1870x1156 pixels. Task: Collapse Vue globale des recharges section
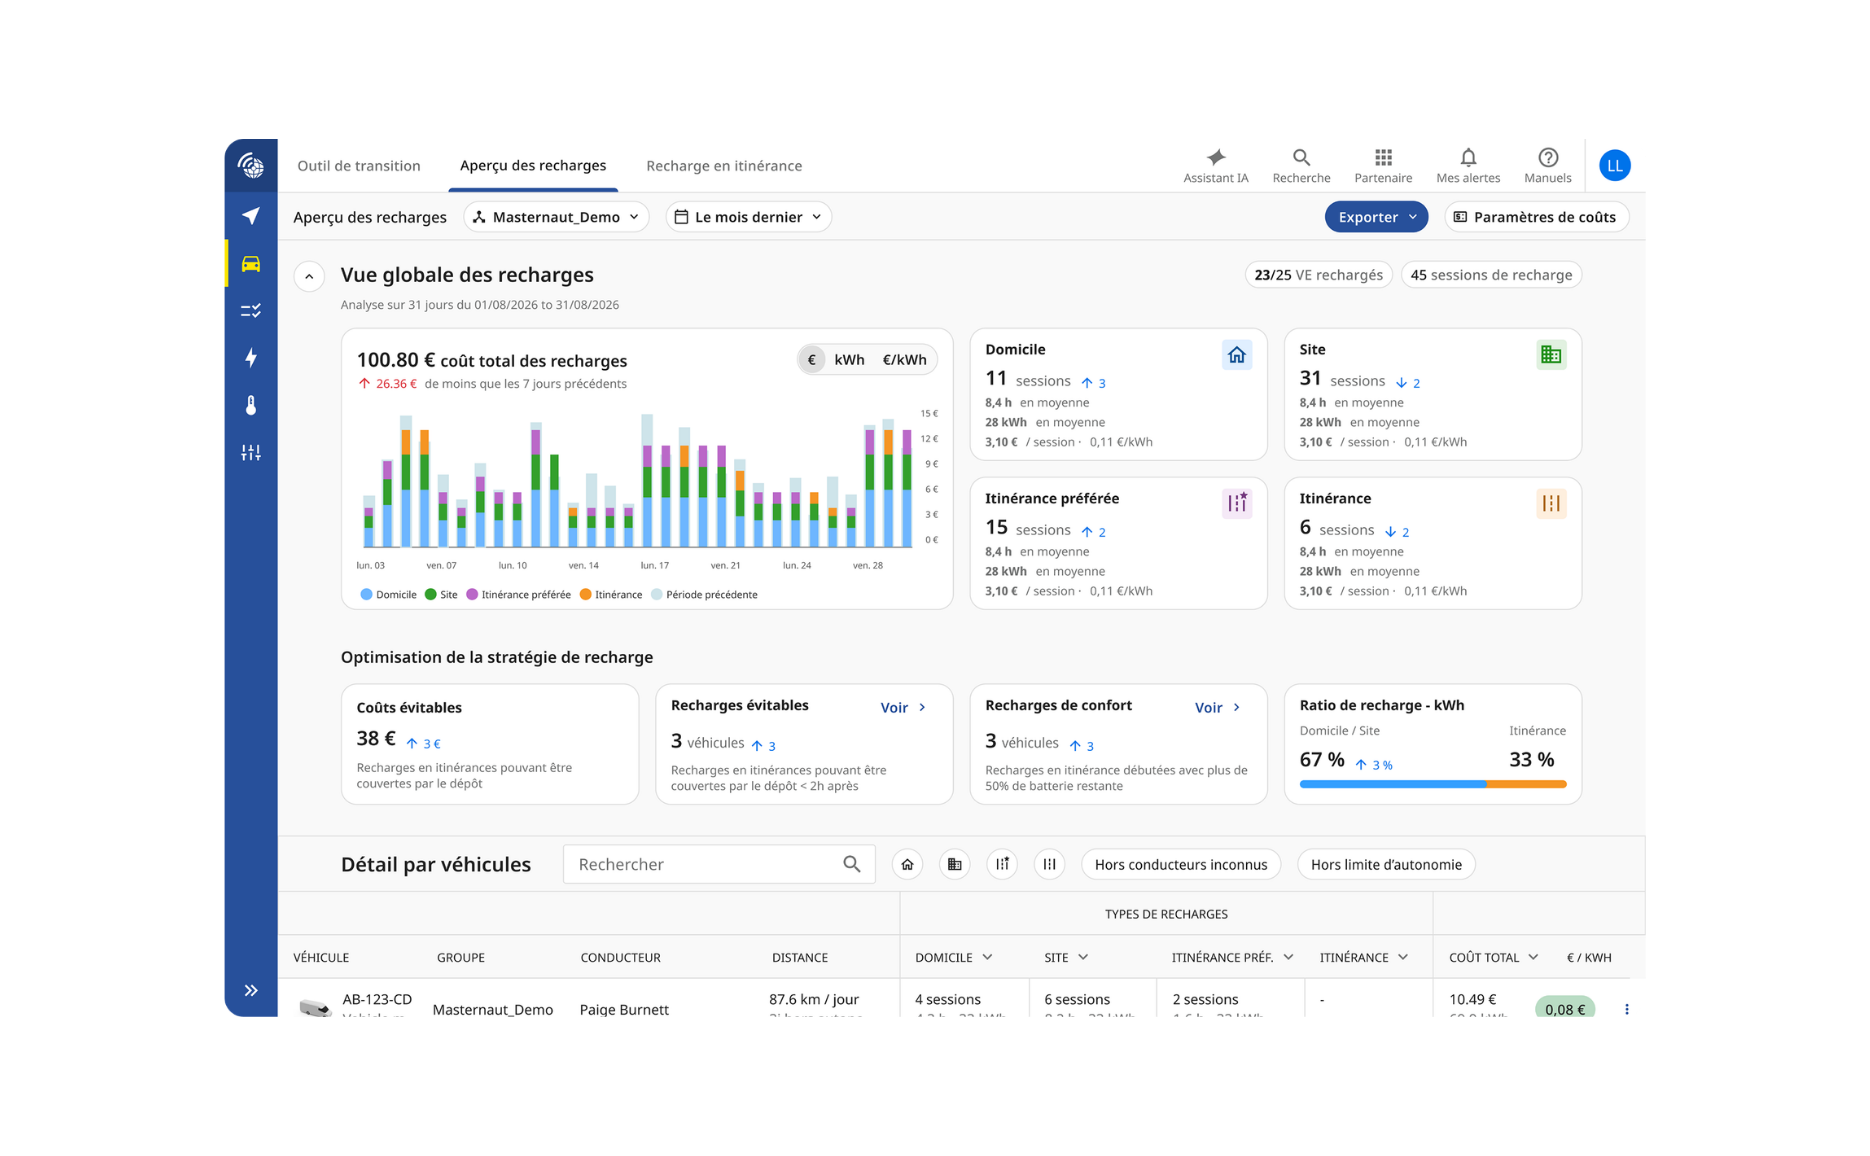(309, 276)
